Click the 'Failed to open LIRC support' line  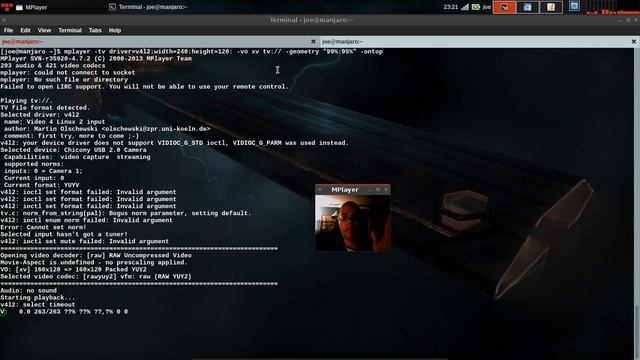click(144, 87)
